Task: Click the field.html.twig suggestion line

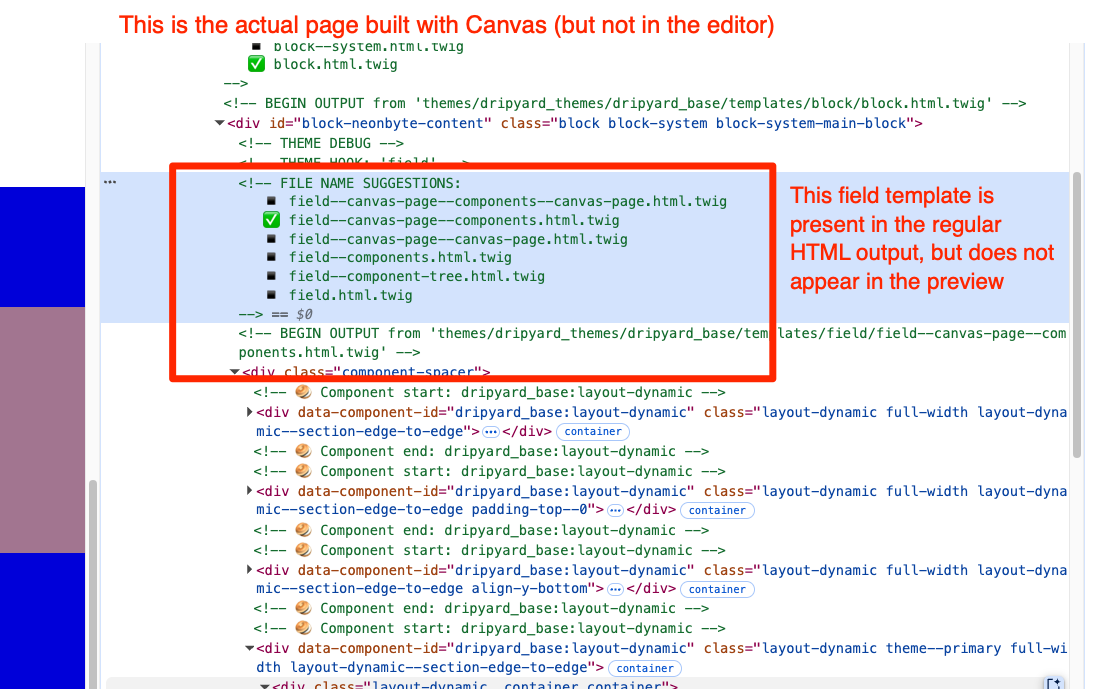Action: tap(351, 295)
